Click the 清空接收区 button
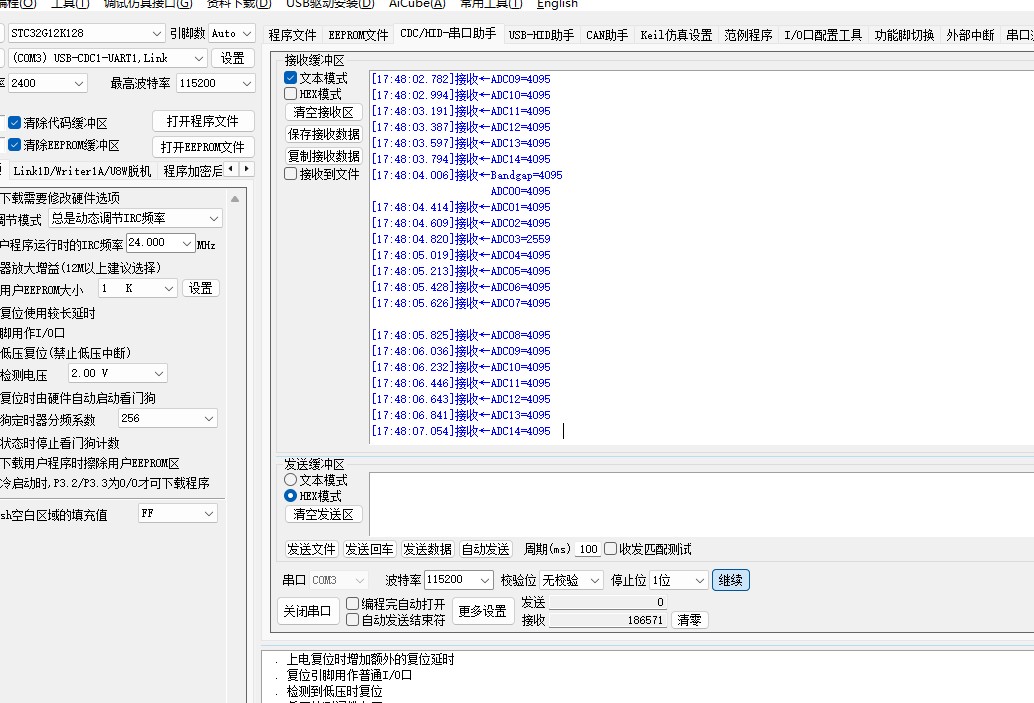This screenshot has height=703, width=1034. pos(323,113)
